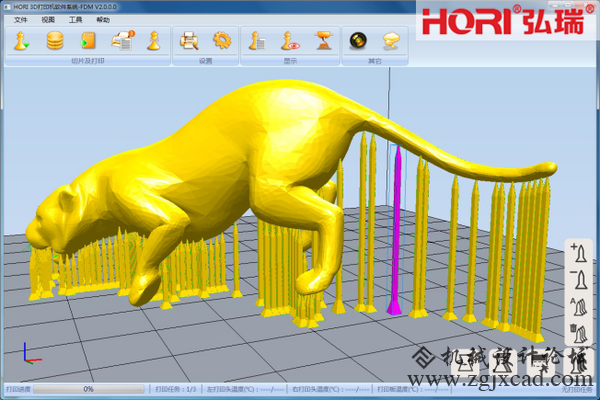Click the XYZ axis gizmo
The image size is (600, 400).
coord(31,354)
